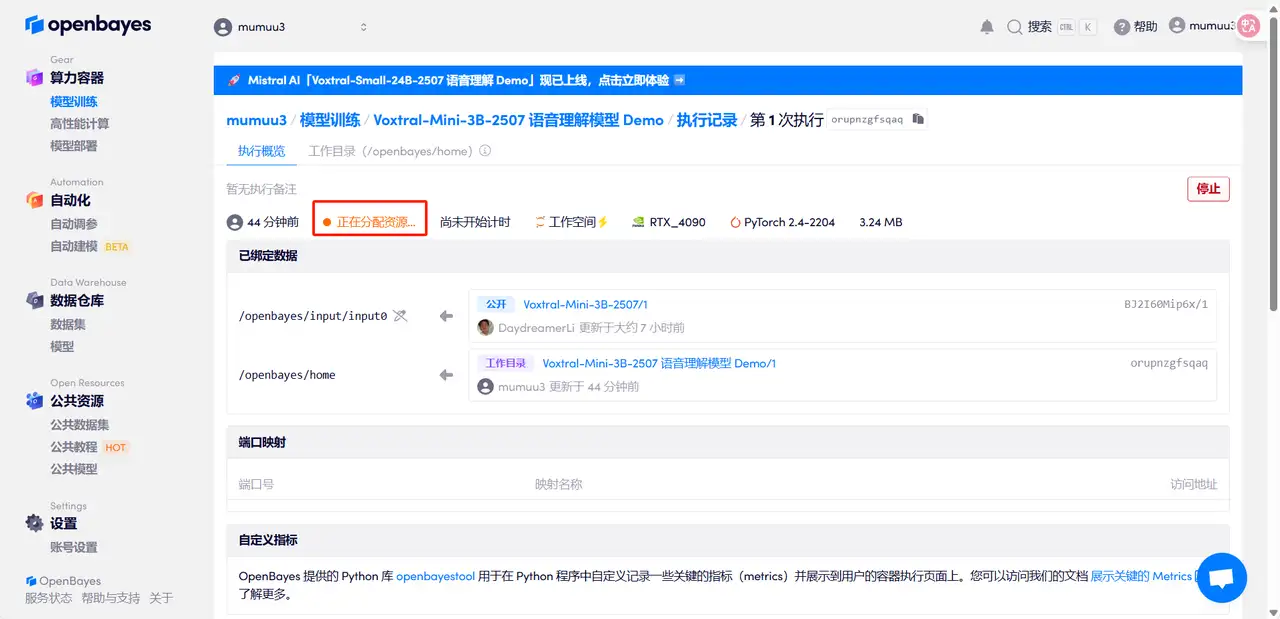This screenshot has height=619, width=1280.
Task: Open 自动调参 in the sidebar
Action: coord(74,224)
